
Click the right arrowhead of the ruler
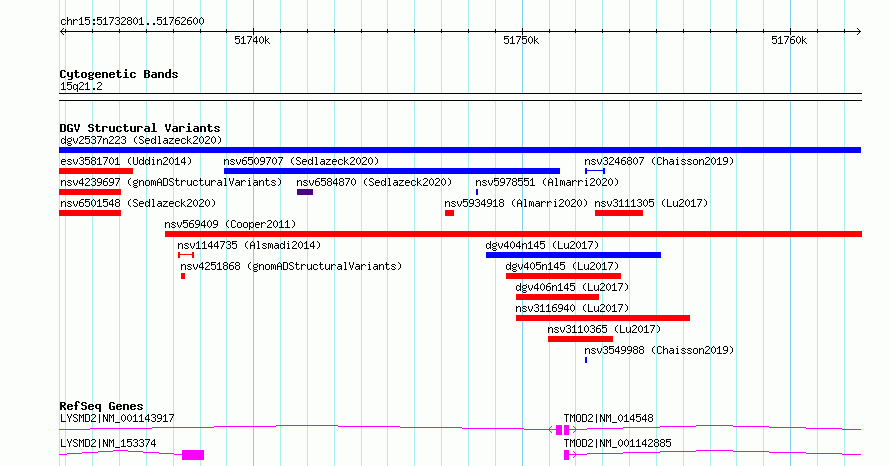click(858, 32)
